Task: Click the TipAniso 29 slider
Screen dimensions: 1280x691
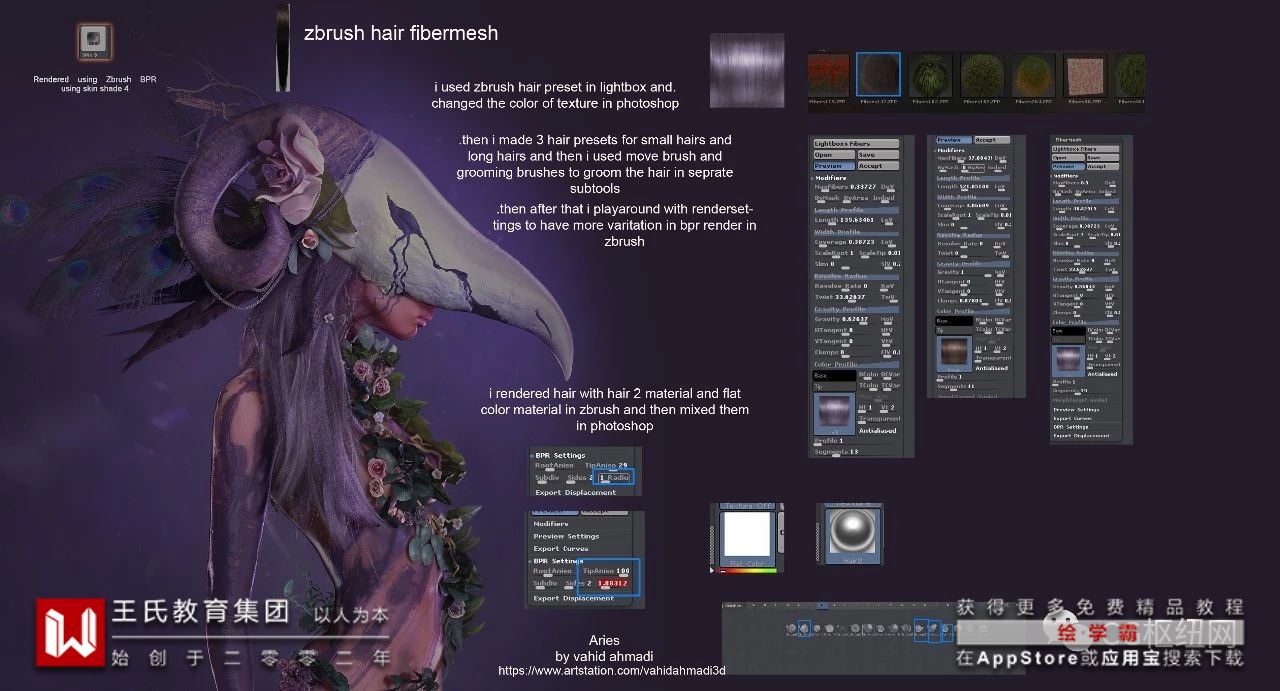Action: 607,465
